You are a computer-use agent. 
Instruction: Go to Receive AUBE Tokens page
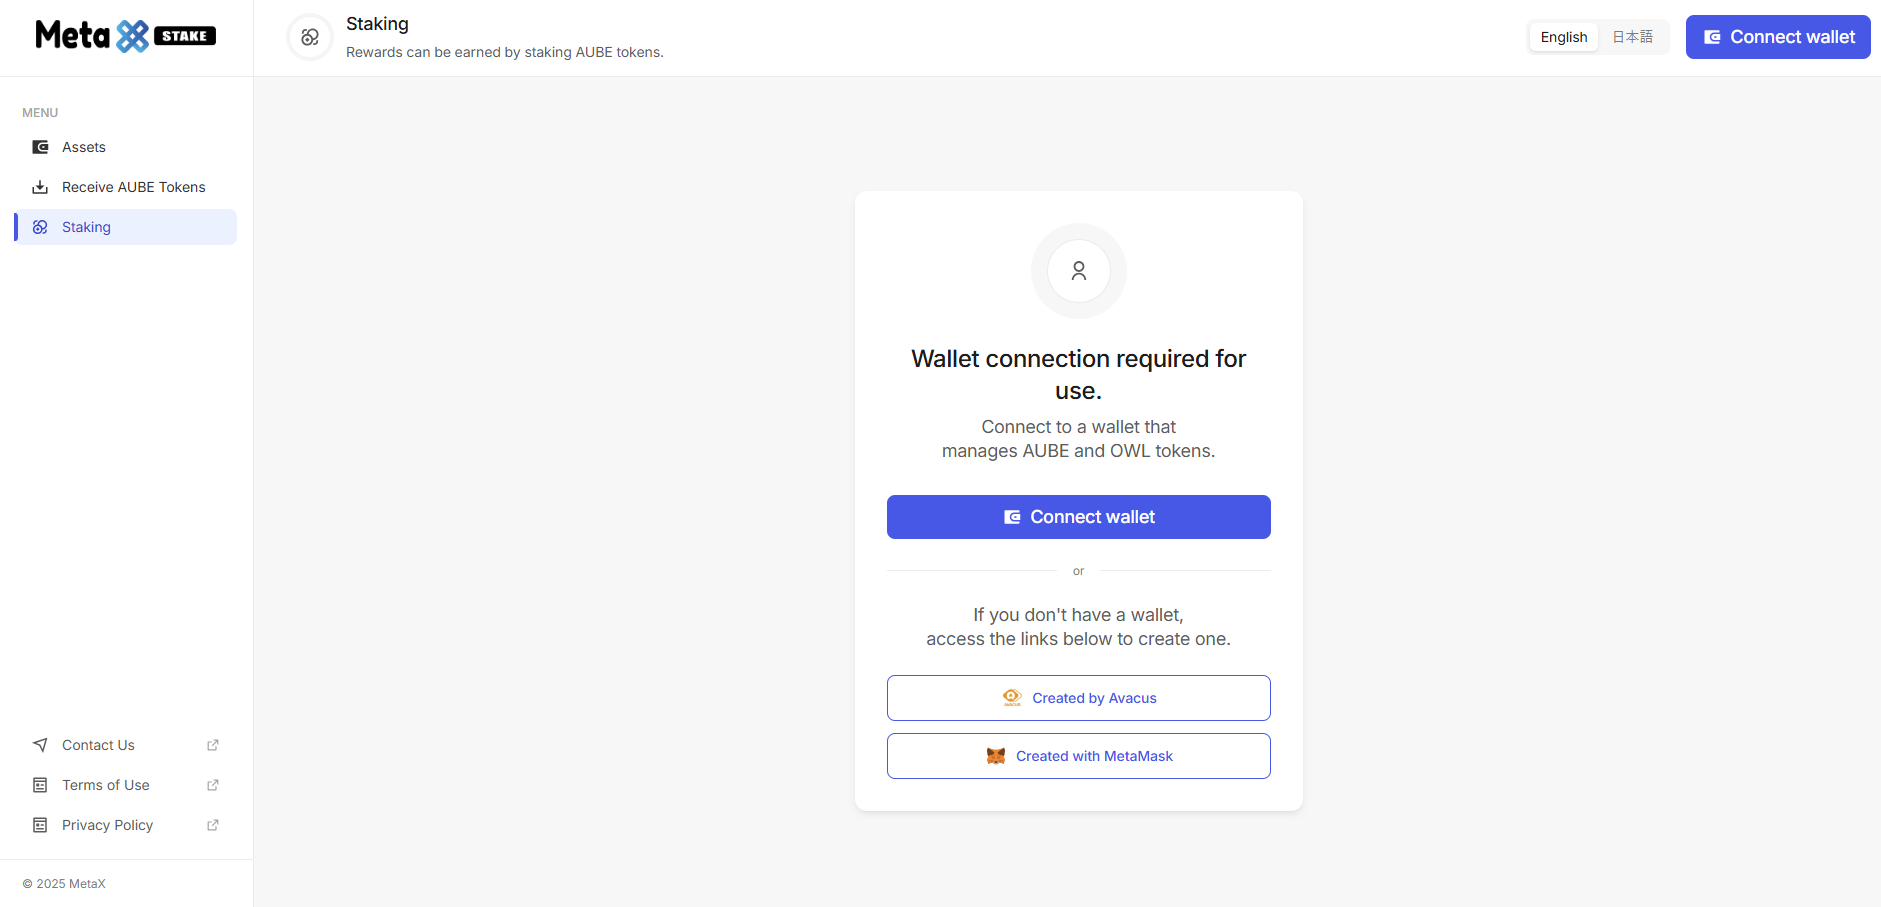click(133, 187)
